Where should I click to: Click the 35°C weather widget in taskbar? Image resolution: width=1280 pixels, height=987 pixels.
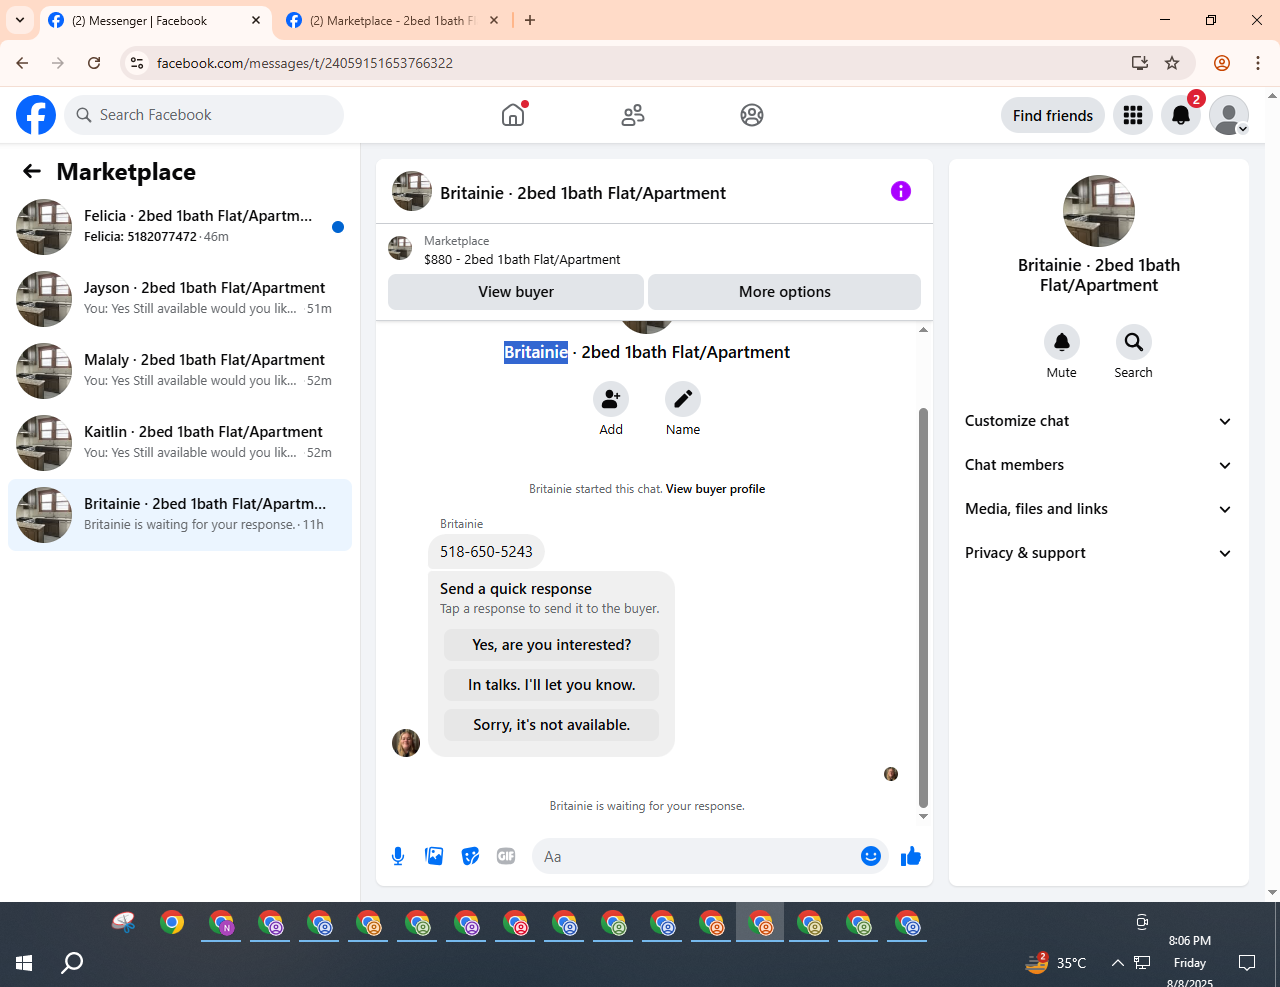click(1056, 963)
